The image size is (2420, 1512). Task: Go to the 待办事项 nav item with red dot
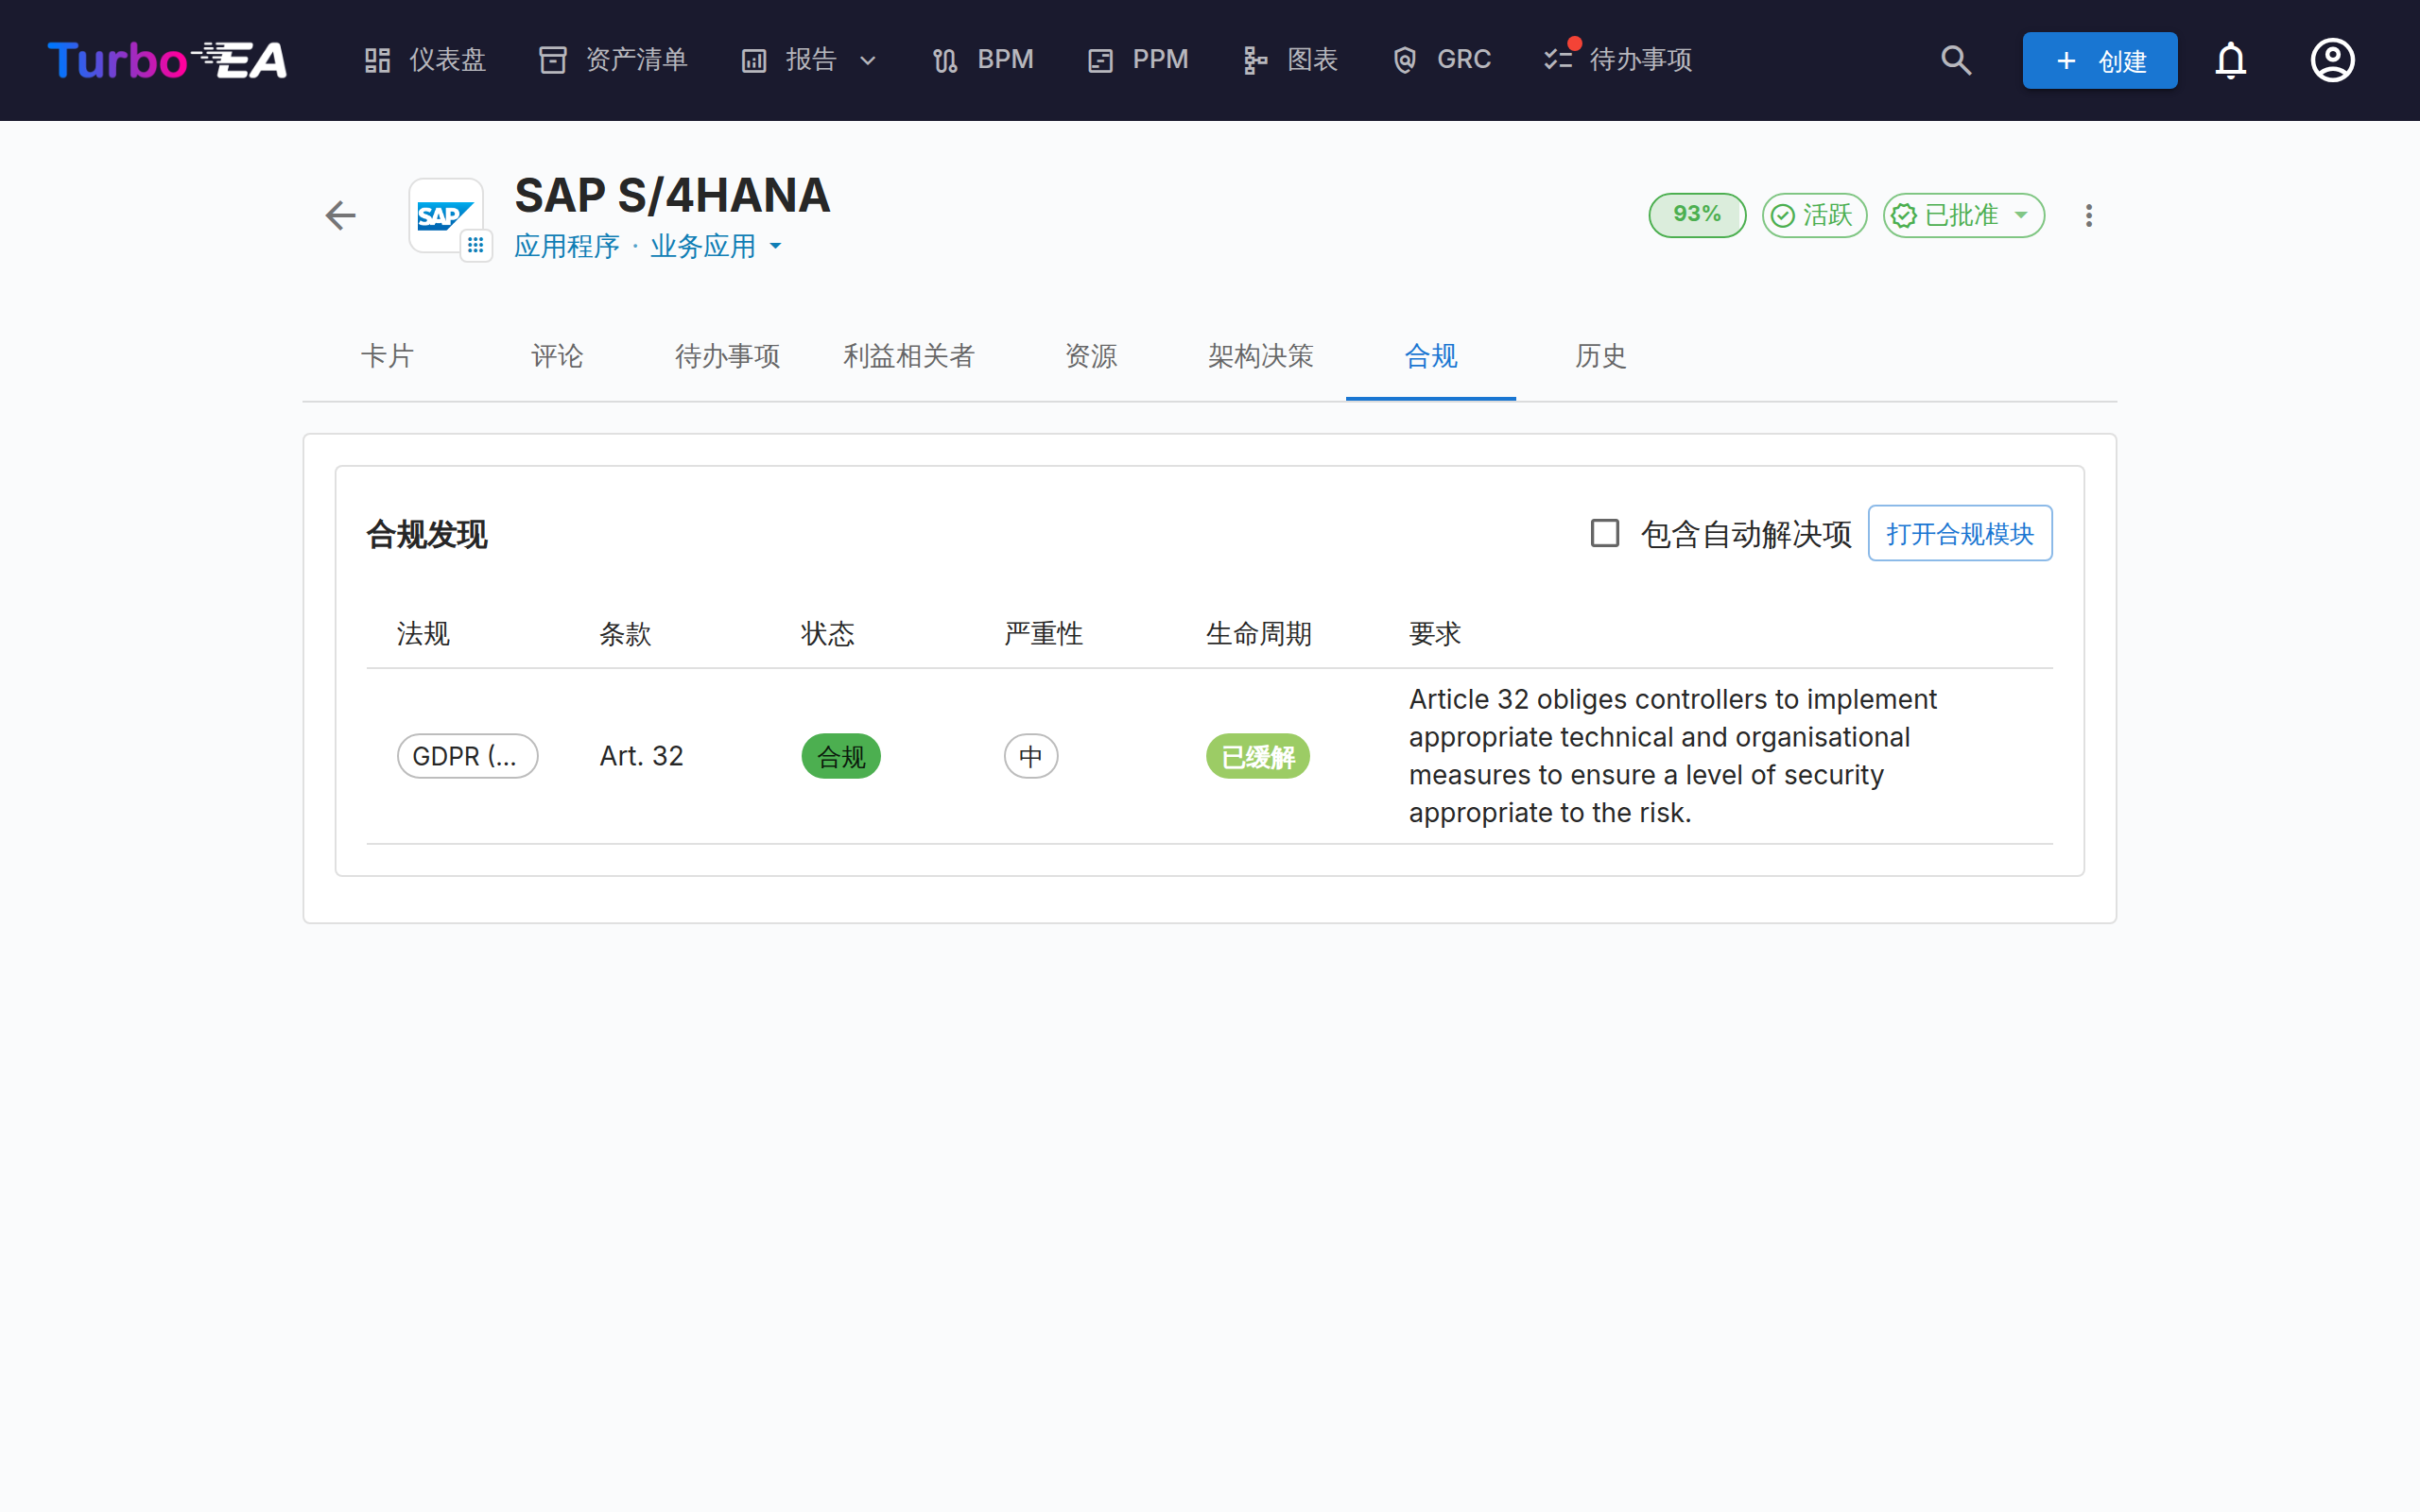(x=1618, y=60)
